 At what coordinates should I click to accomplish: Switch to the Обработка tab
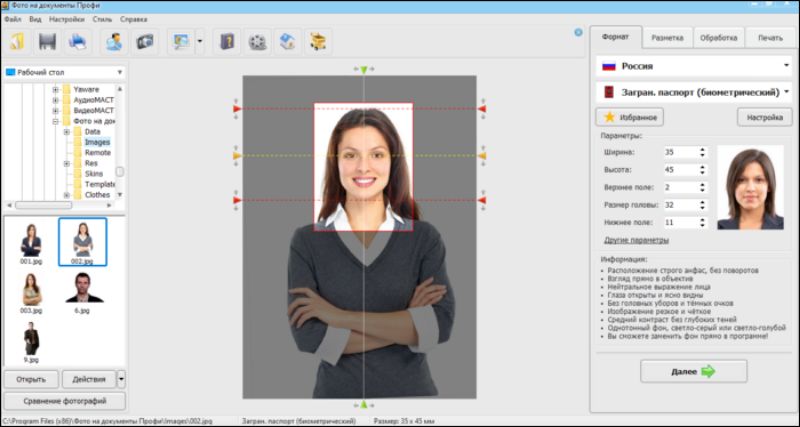coord(718,38)
